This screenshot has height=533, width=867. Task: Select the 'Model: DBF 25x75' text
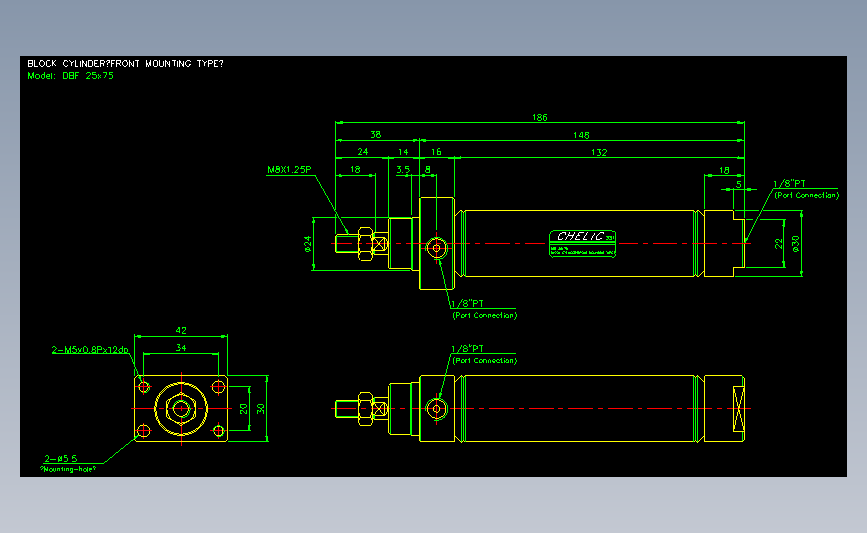pos(70,76)
